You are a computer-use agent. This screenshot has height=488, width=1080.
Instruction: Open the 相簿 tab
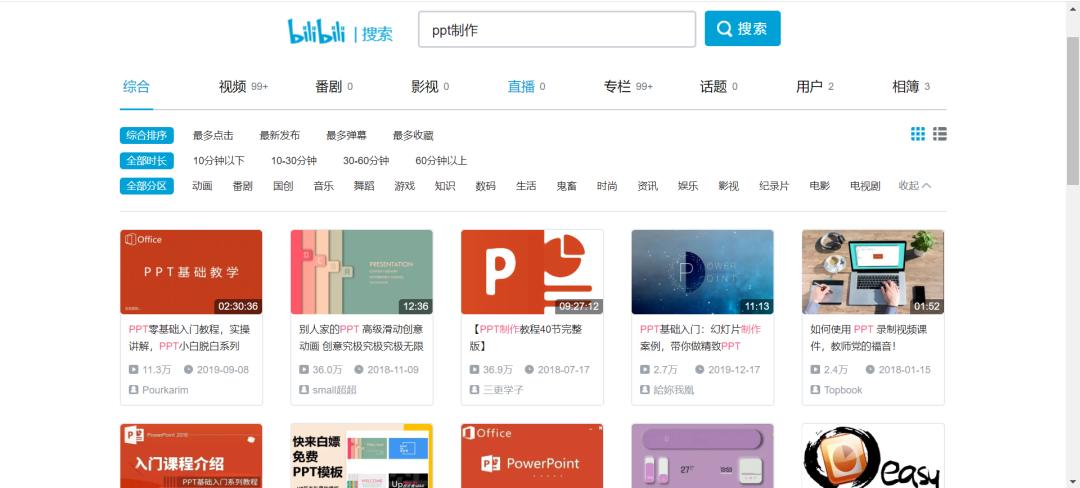(x=911, y=87)
